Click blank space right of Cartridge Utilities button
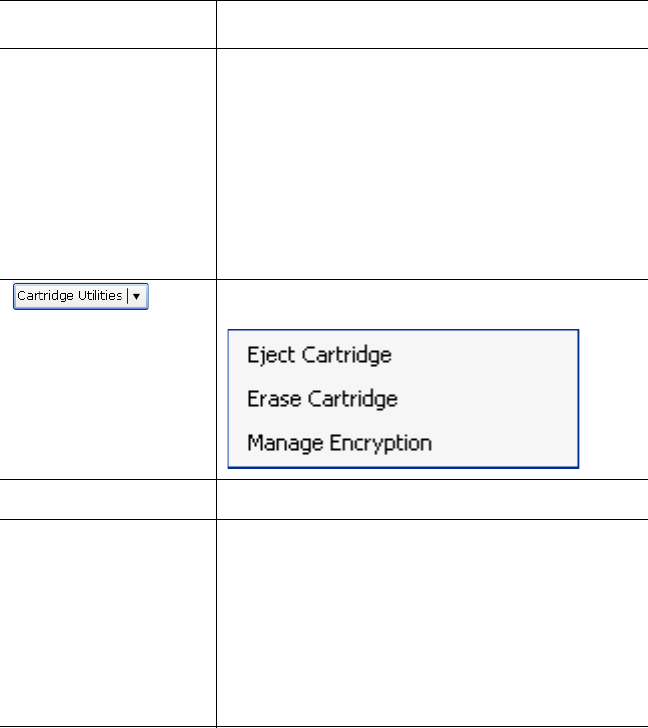 (x=182, y=296)
